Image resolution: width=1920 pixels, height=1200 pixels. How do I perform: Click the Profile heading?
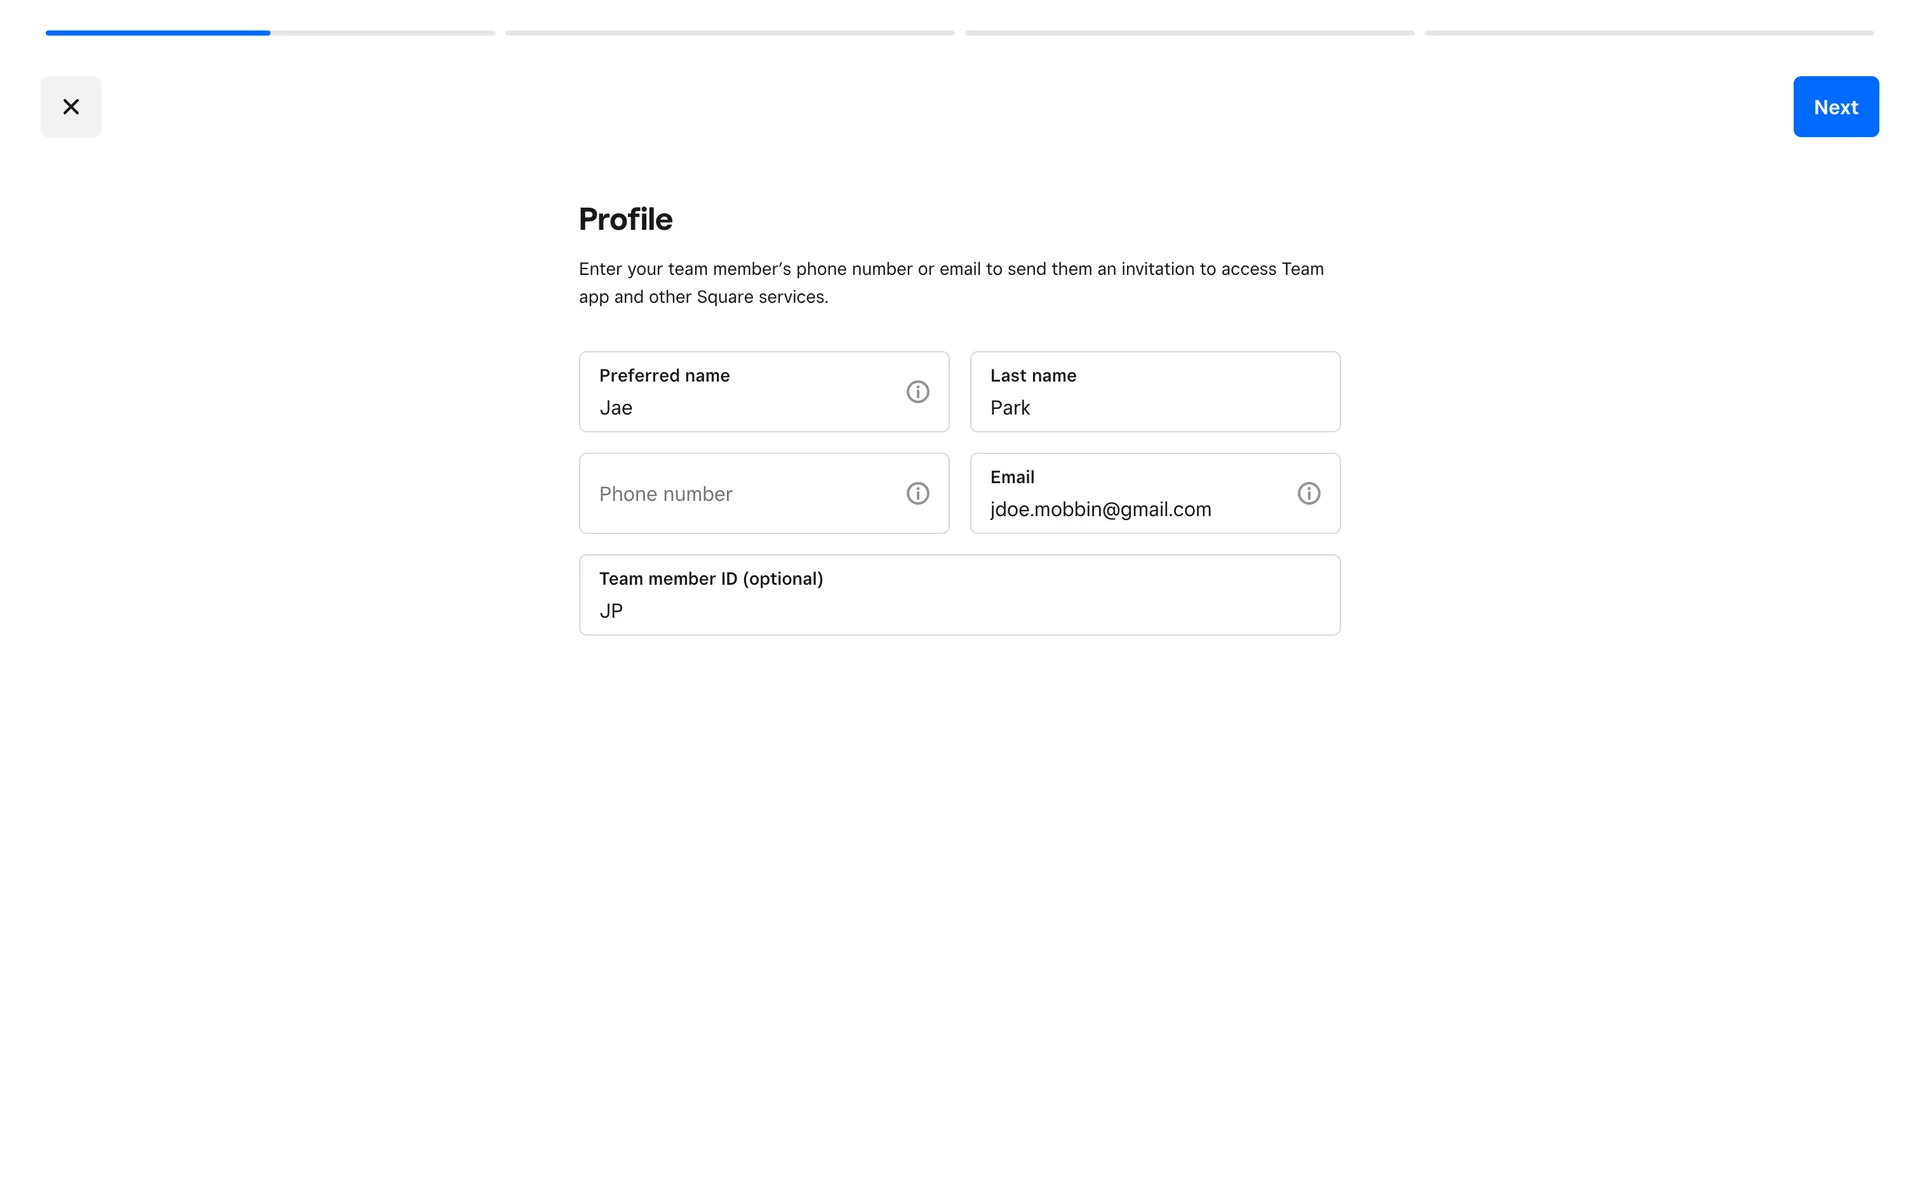click(x=626, y=219)
